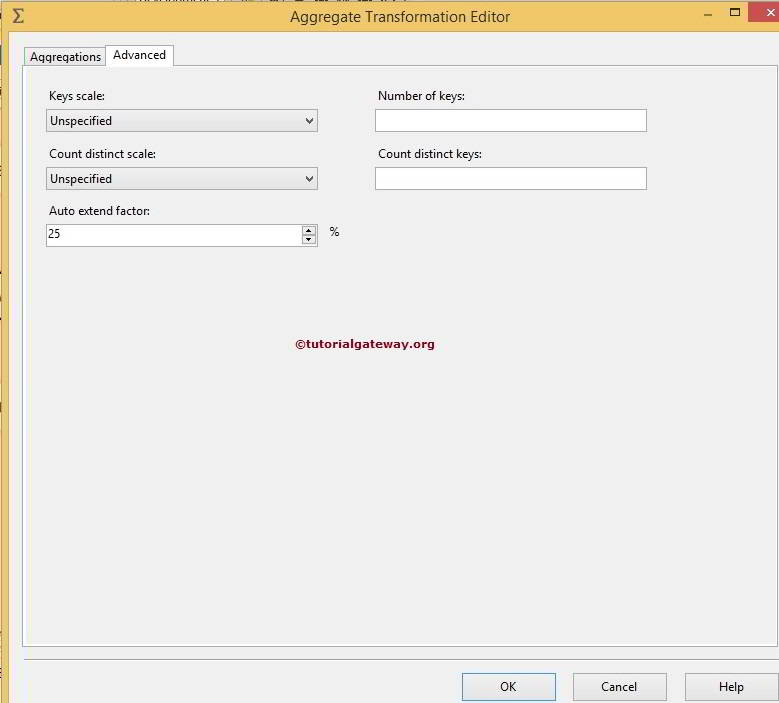Click the Cancel button
779x703 pixels.
(x=620, y=687)
